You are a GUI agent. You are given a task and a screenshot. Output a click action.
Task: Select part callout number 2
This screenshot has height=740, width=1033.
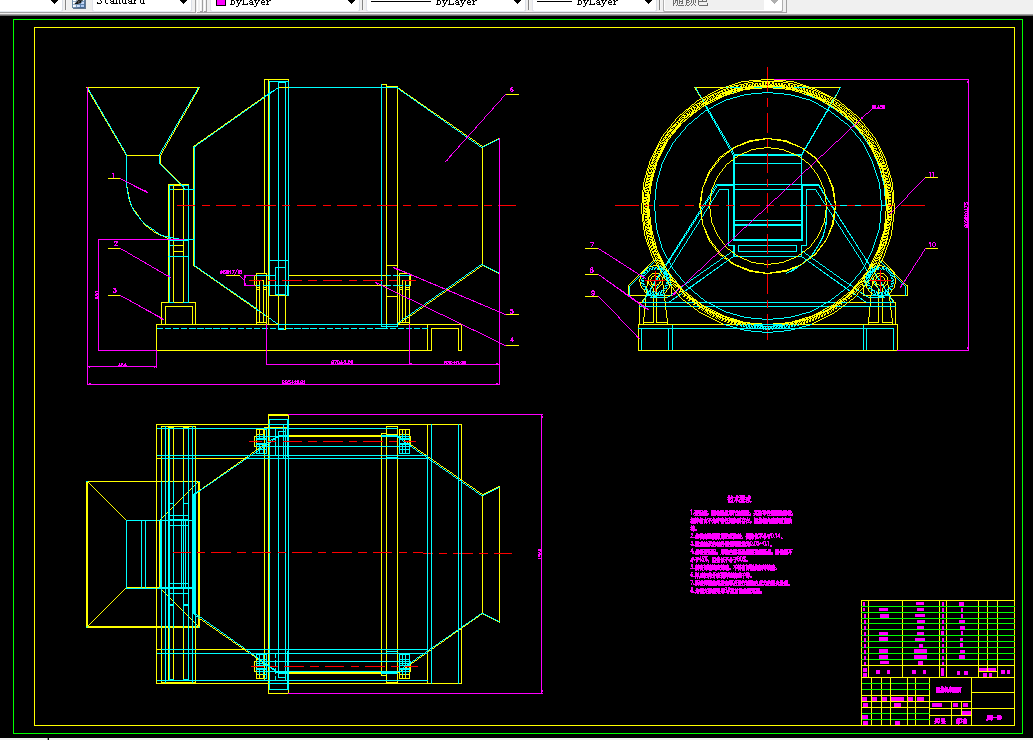pyautogui.click(x=116, y=244)
